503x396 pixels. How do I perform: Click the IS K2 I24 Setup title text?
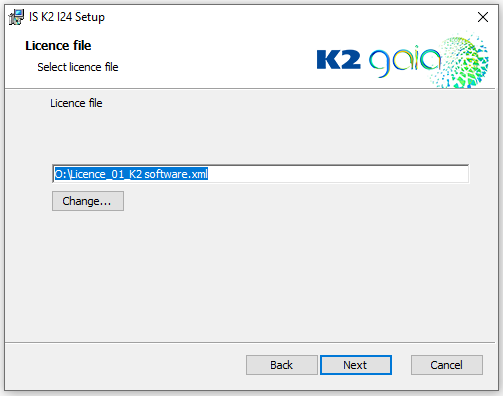pos(67,17)
